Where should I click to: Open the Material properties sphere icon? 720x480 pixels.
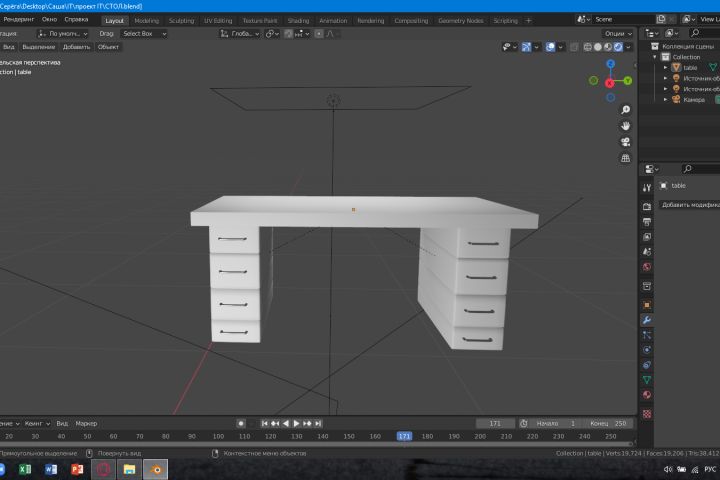click(x=647, y=395)
